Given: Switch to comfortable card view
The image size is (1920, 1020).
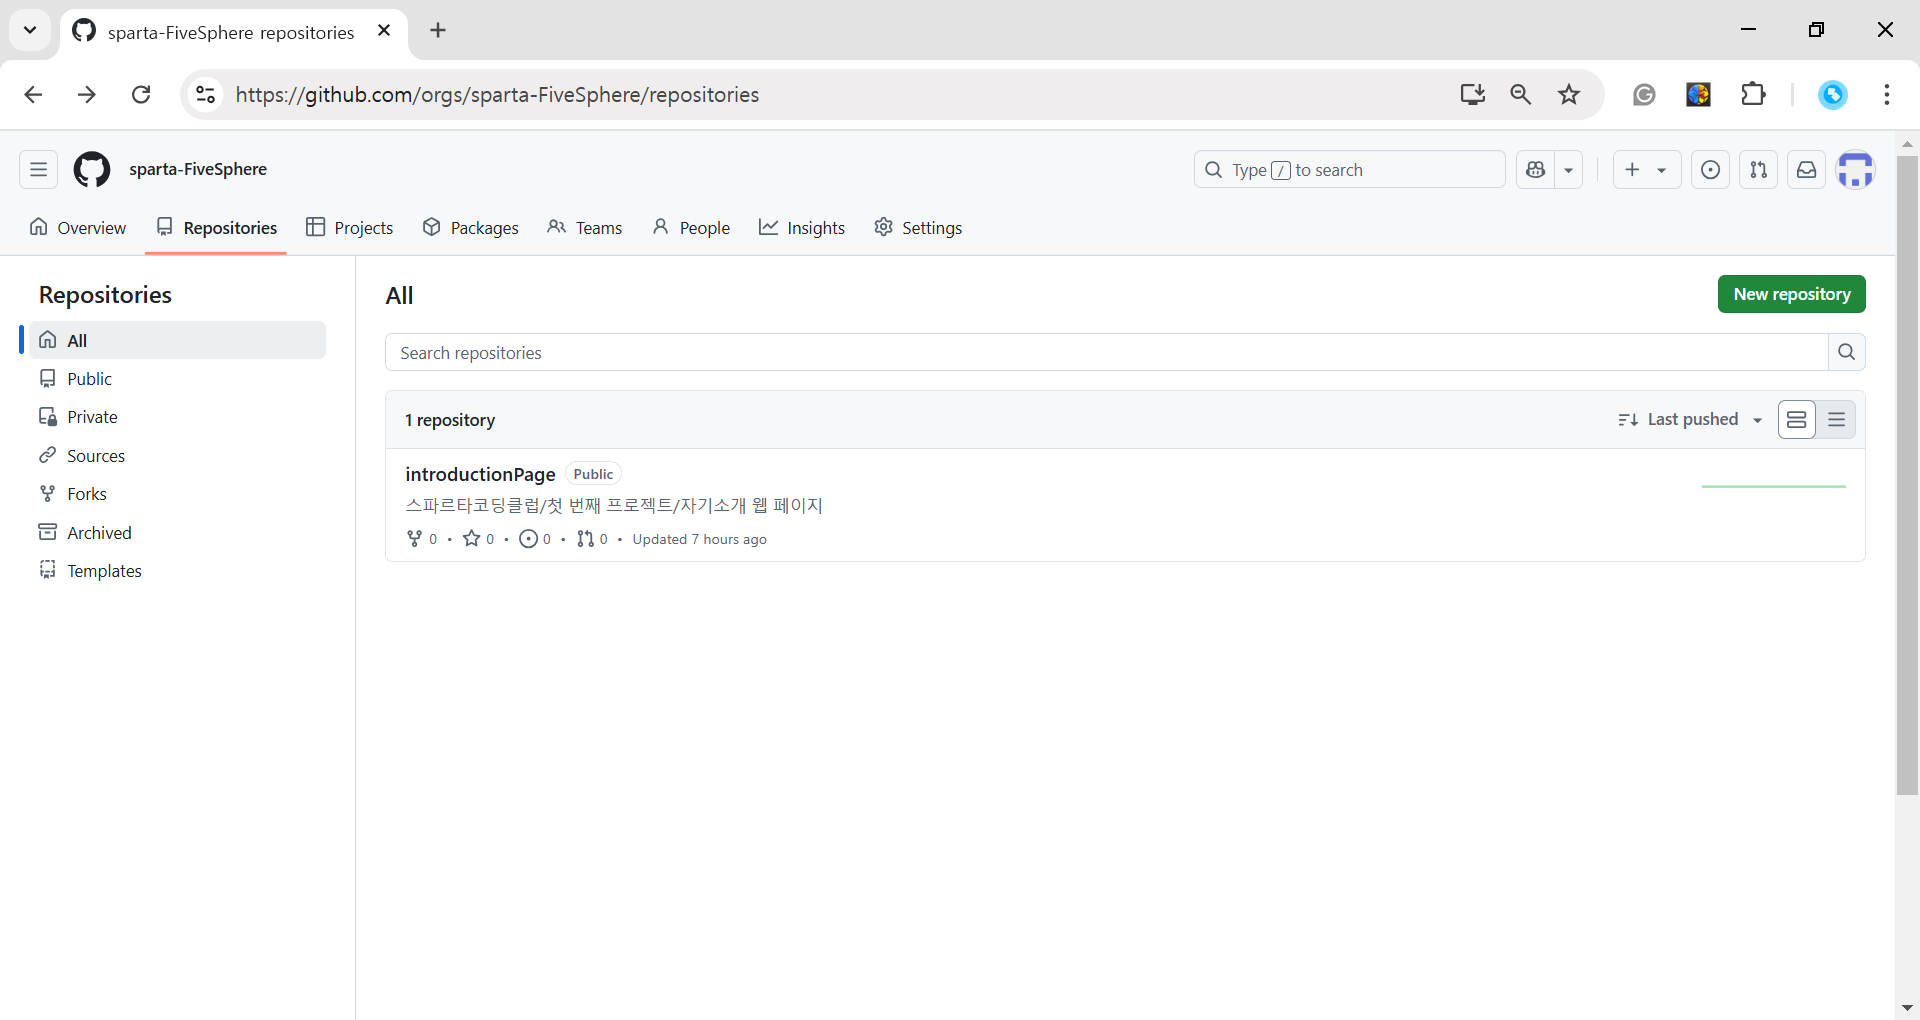Looking at the screenshot, I should click(x=1797, y=420).
